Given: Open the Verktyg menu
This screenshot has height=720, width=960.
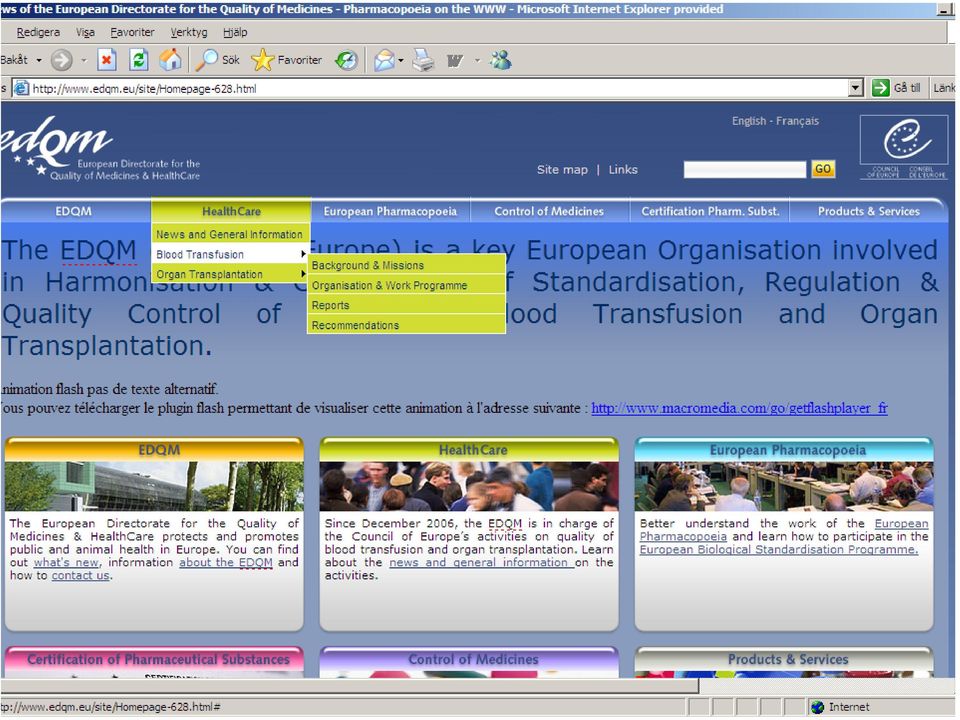Looking at the screenshot, I should [189, 32].
